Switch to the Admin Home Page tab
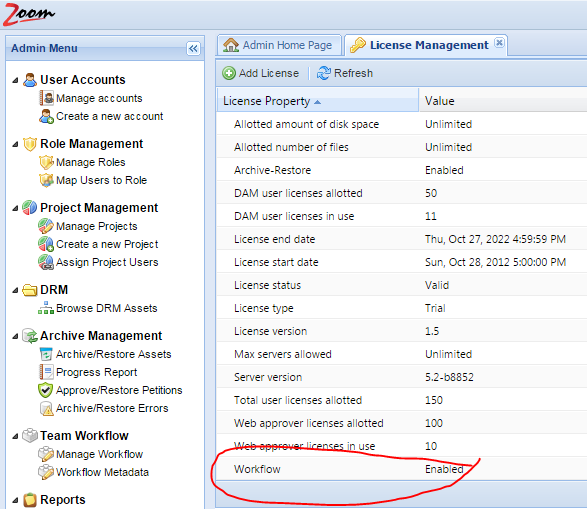This screenshot has height=509, width=587. pos(279,45)
